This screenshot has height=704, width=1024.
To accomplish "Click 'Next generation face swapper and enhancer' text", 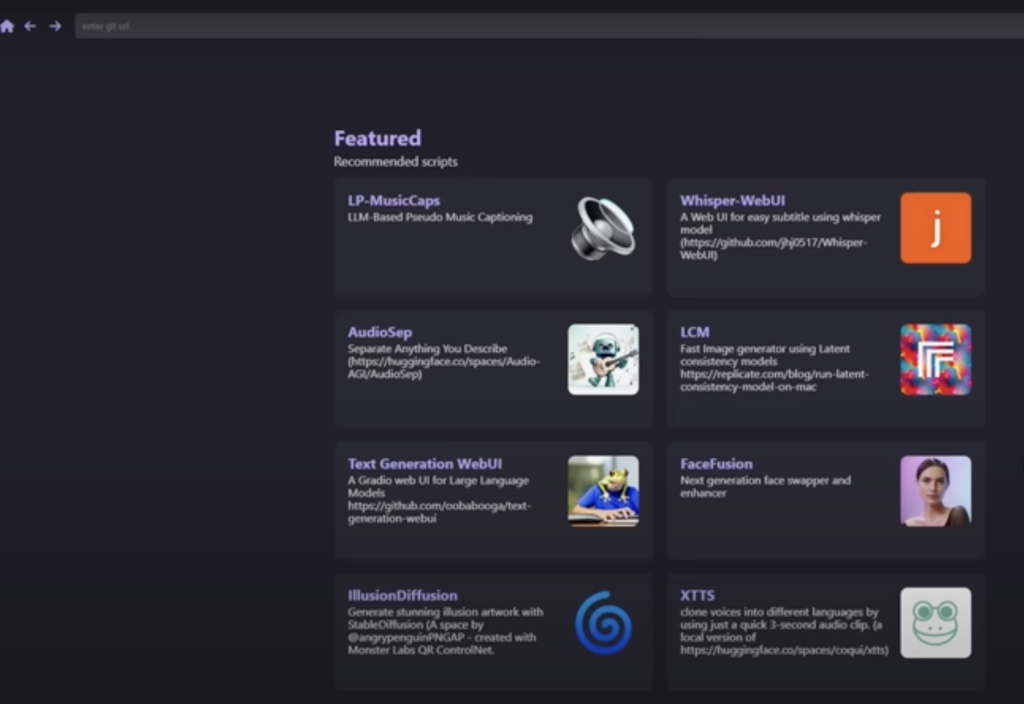I will (x=765, y=487).
